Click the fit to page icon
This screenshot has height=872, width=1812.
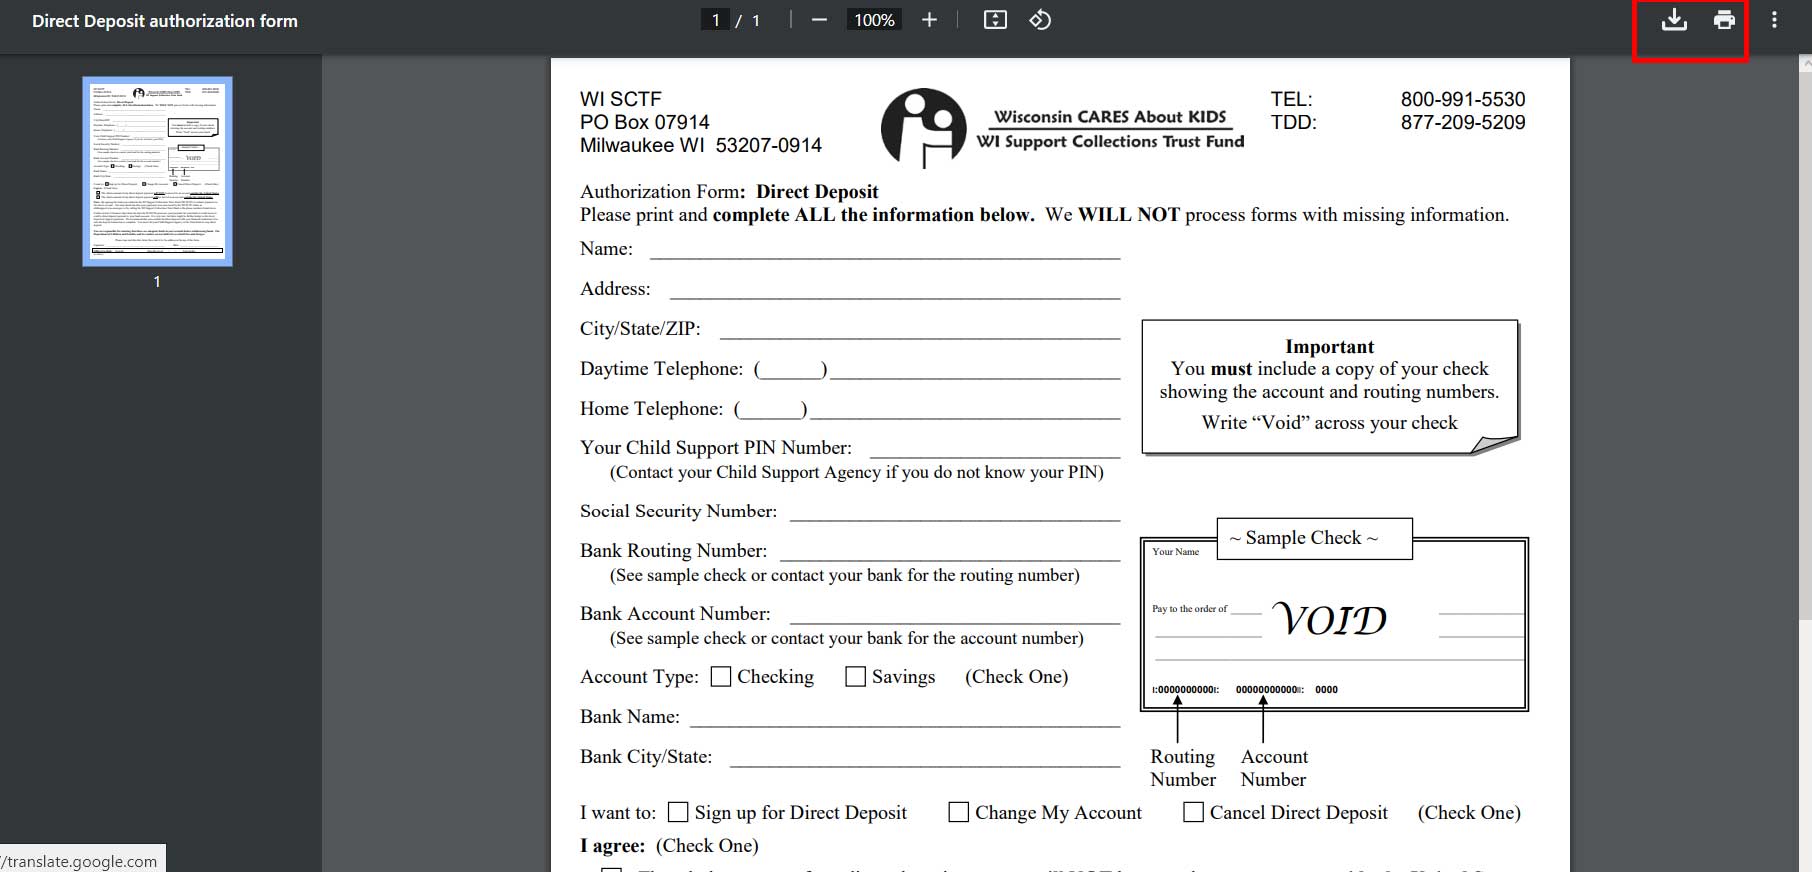coord(995,20)
